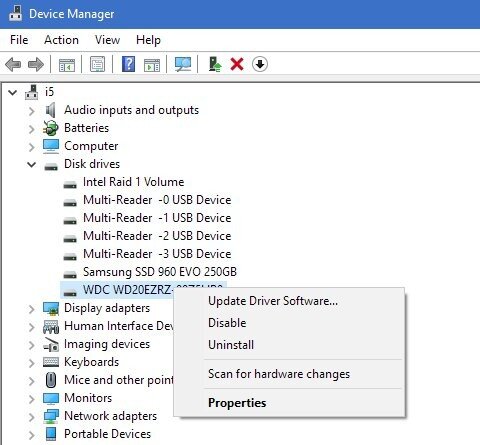Click the Disable down-arrow toolbar icon
This screenshot has width=480, height=445.
(x=260, y=64)
